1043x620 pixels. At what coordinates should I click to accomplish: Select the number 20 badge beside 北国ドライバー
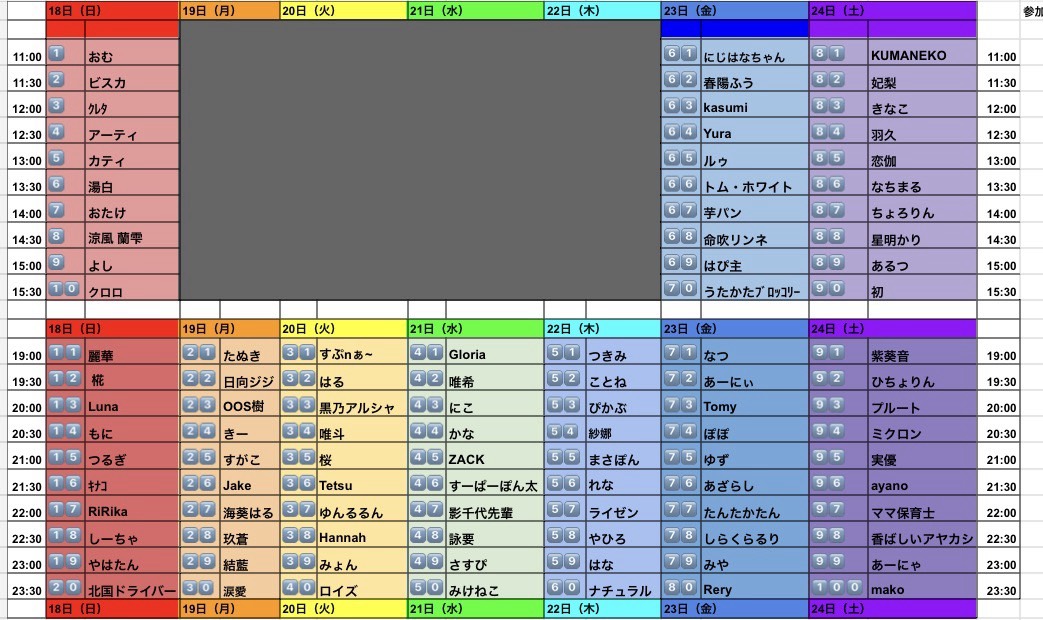pos(65,587)
